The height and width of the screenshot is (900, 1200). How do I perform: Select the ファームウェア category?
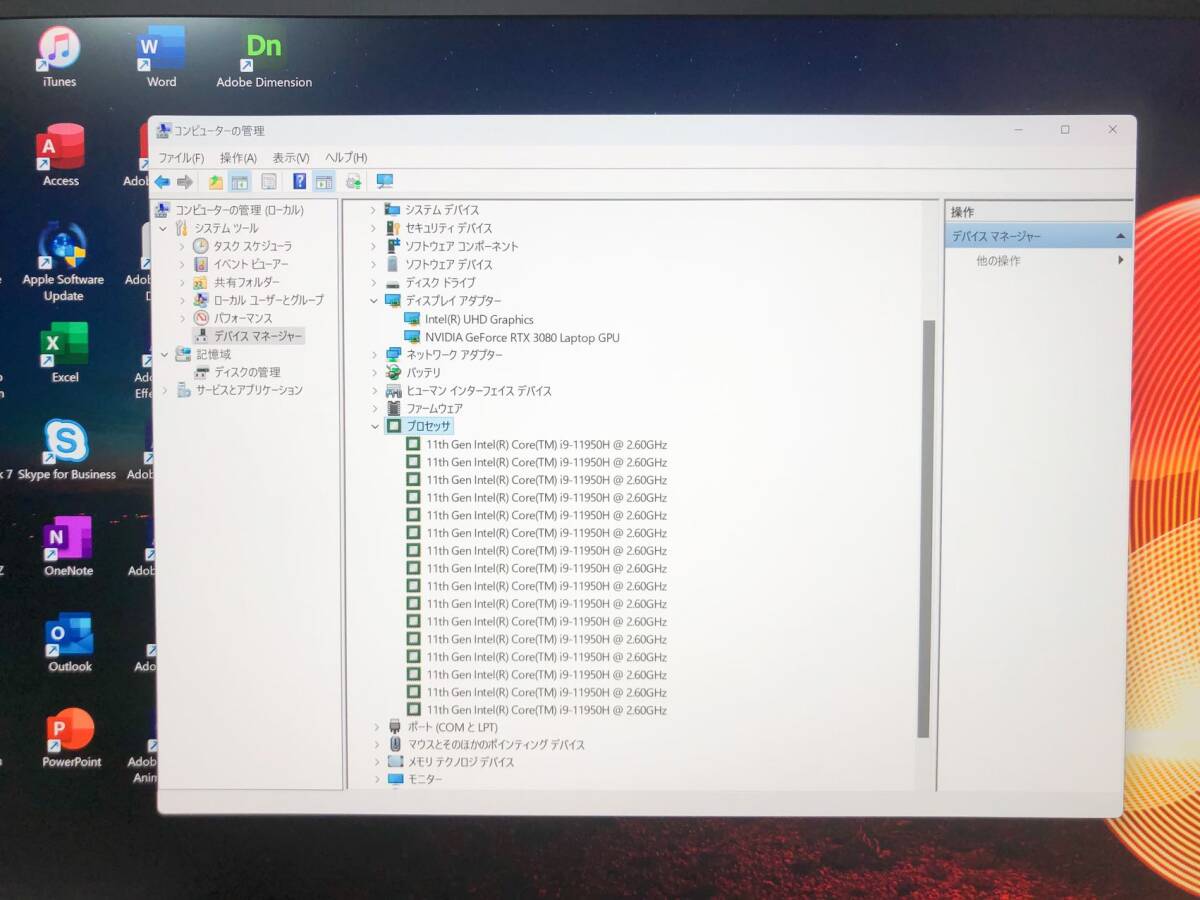tap(434, 408)
